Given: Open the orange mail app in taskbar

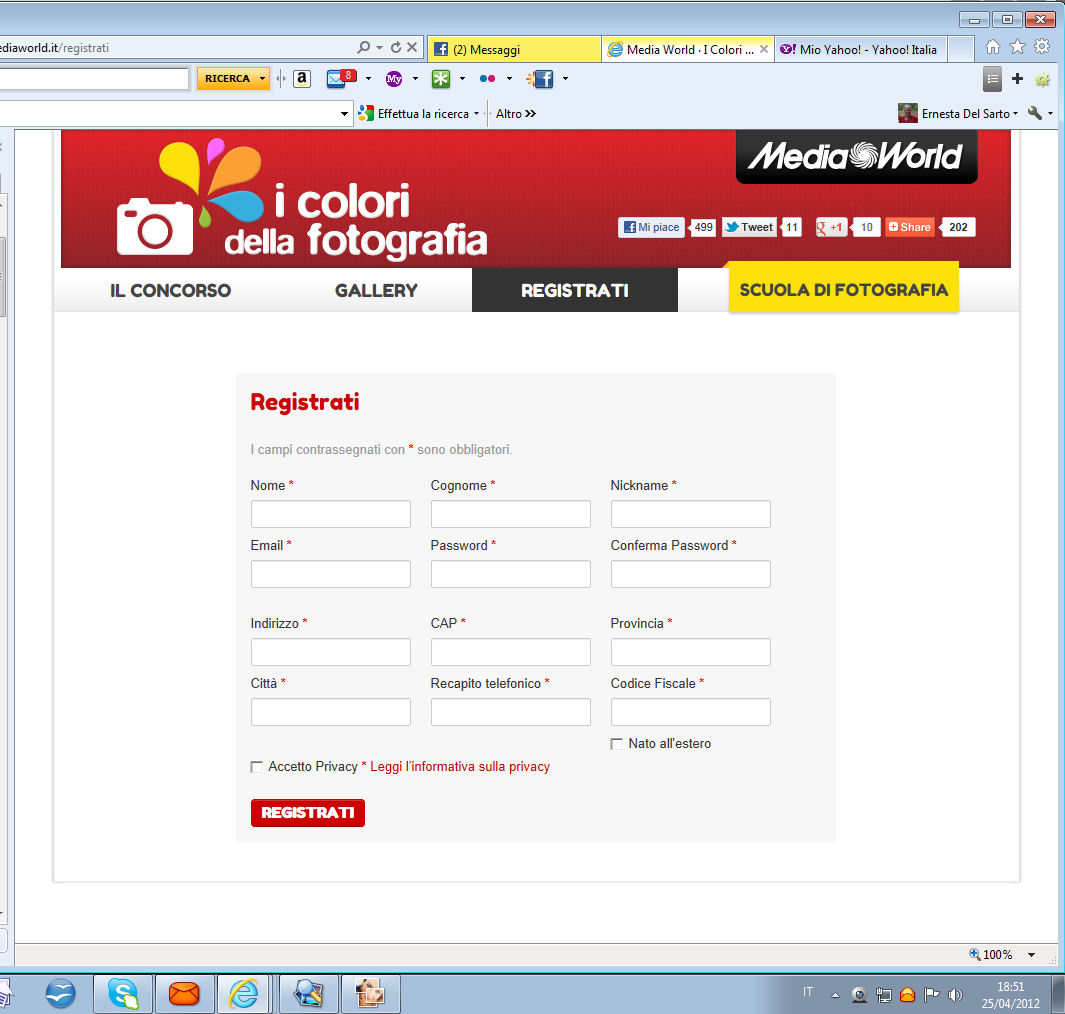Looking at the screenshot, I should coord(184,994).
